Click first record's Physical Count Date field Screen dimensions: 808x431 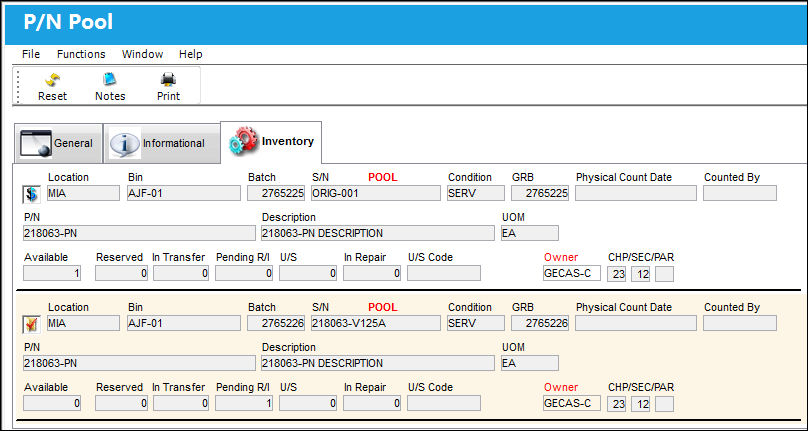(636, 193)
